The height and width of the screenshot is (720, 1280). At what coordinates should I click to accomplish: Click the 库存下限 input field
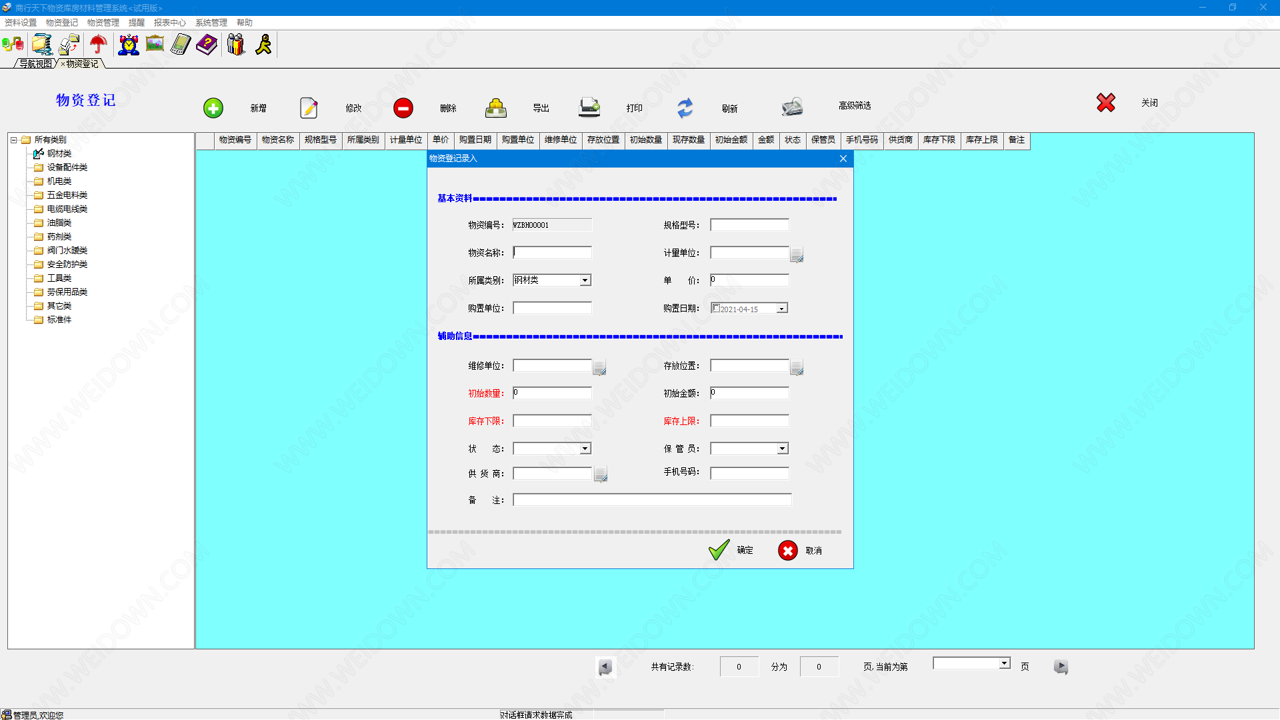[552, 421]
